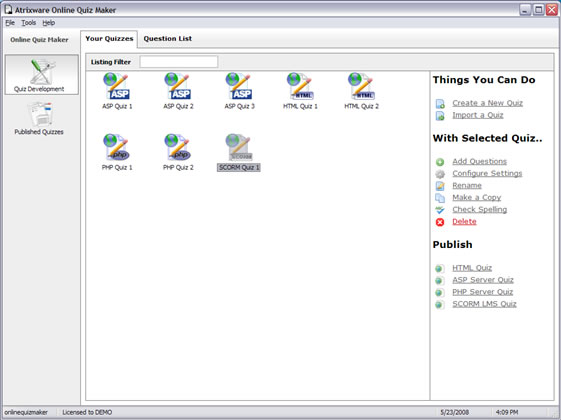The width and height of the screenshot is (561, 420).
Task: Select the SCORM Quiz 1 icon
Action: pos(239,147)
